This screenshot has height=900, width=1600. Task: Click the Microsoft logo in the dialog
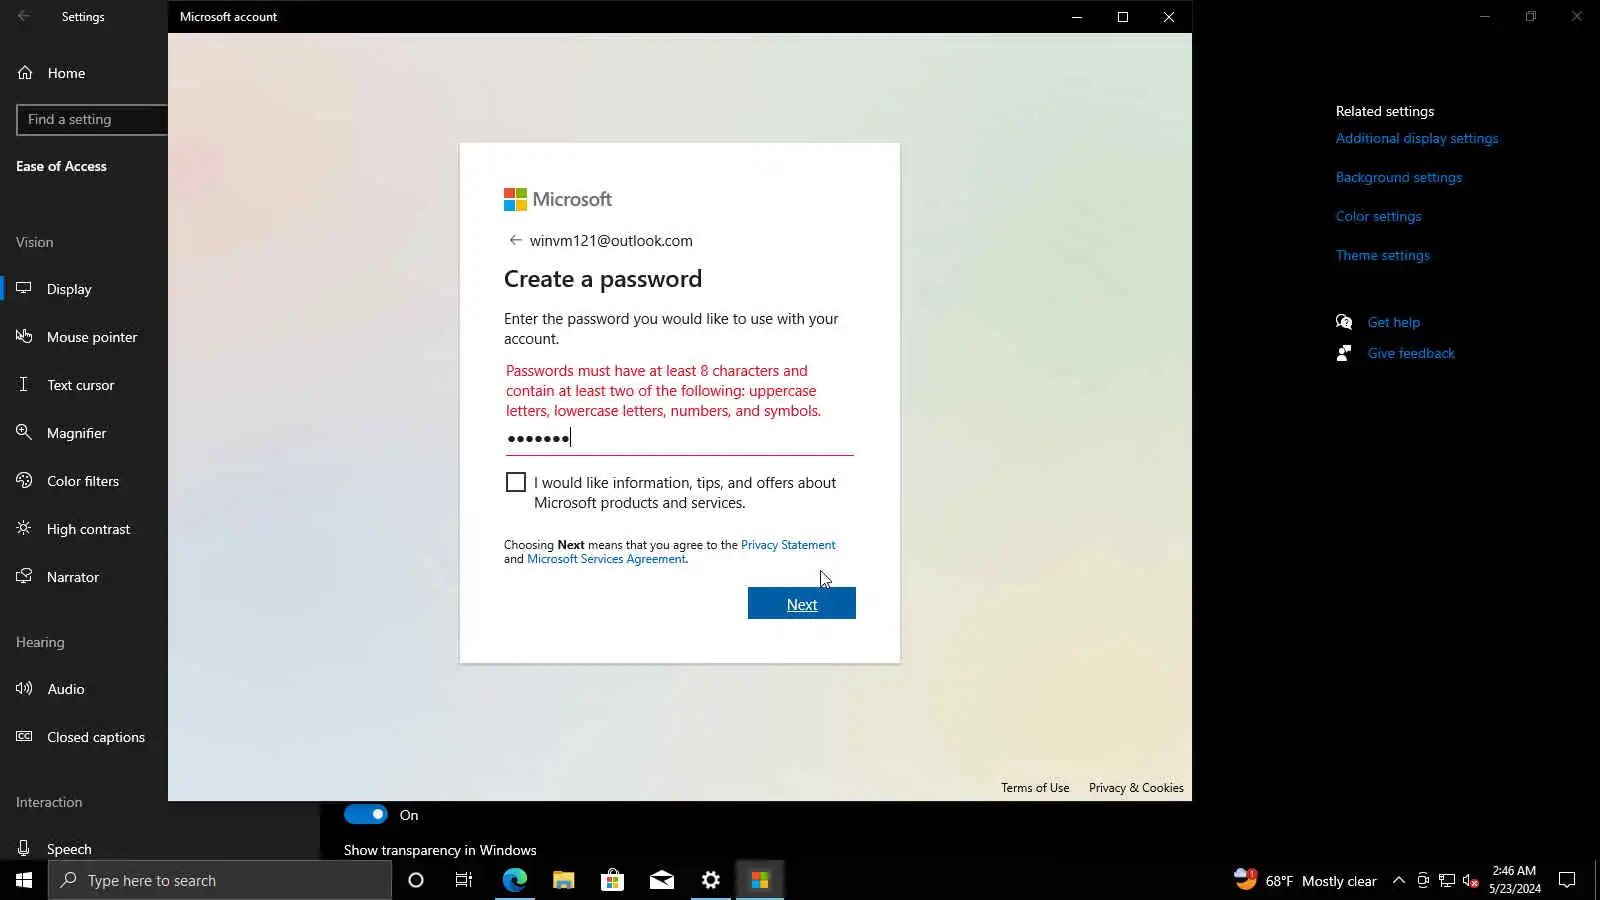(558, 199)
